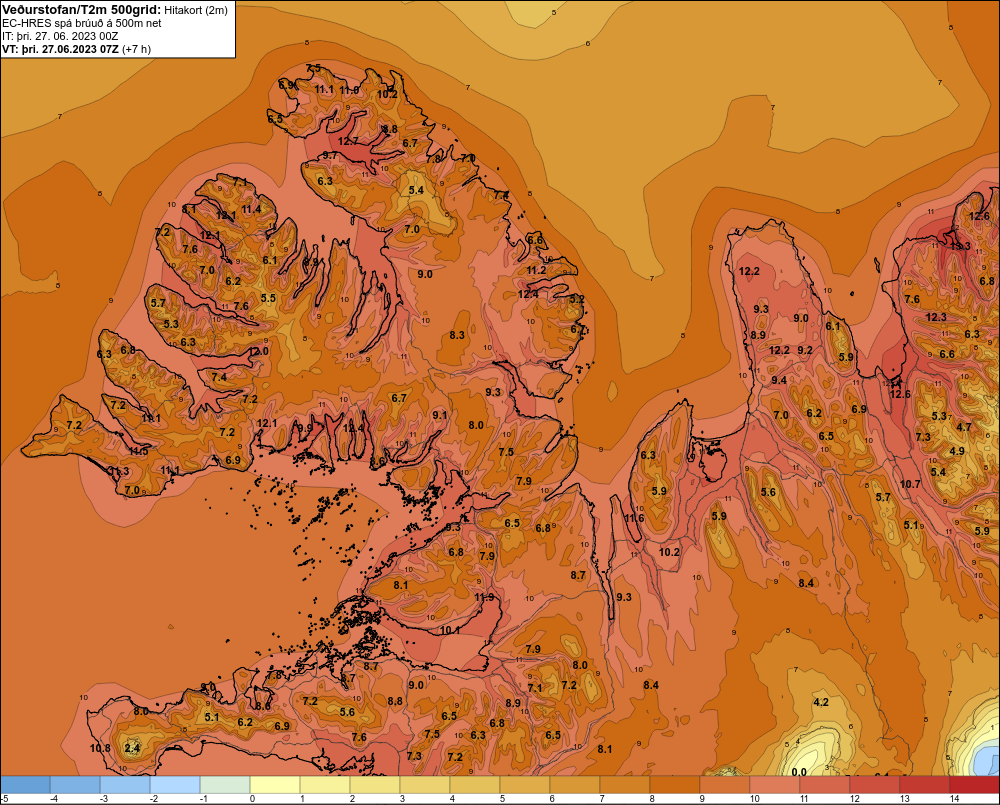
Task: Click the 9.4 temperature value
Action: point(779,380)
